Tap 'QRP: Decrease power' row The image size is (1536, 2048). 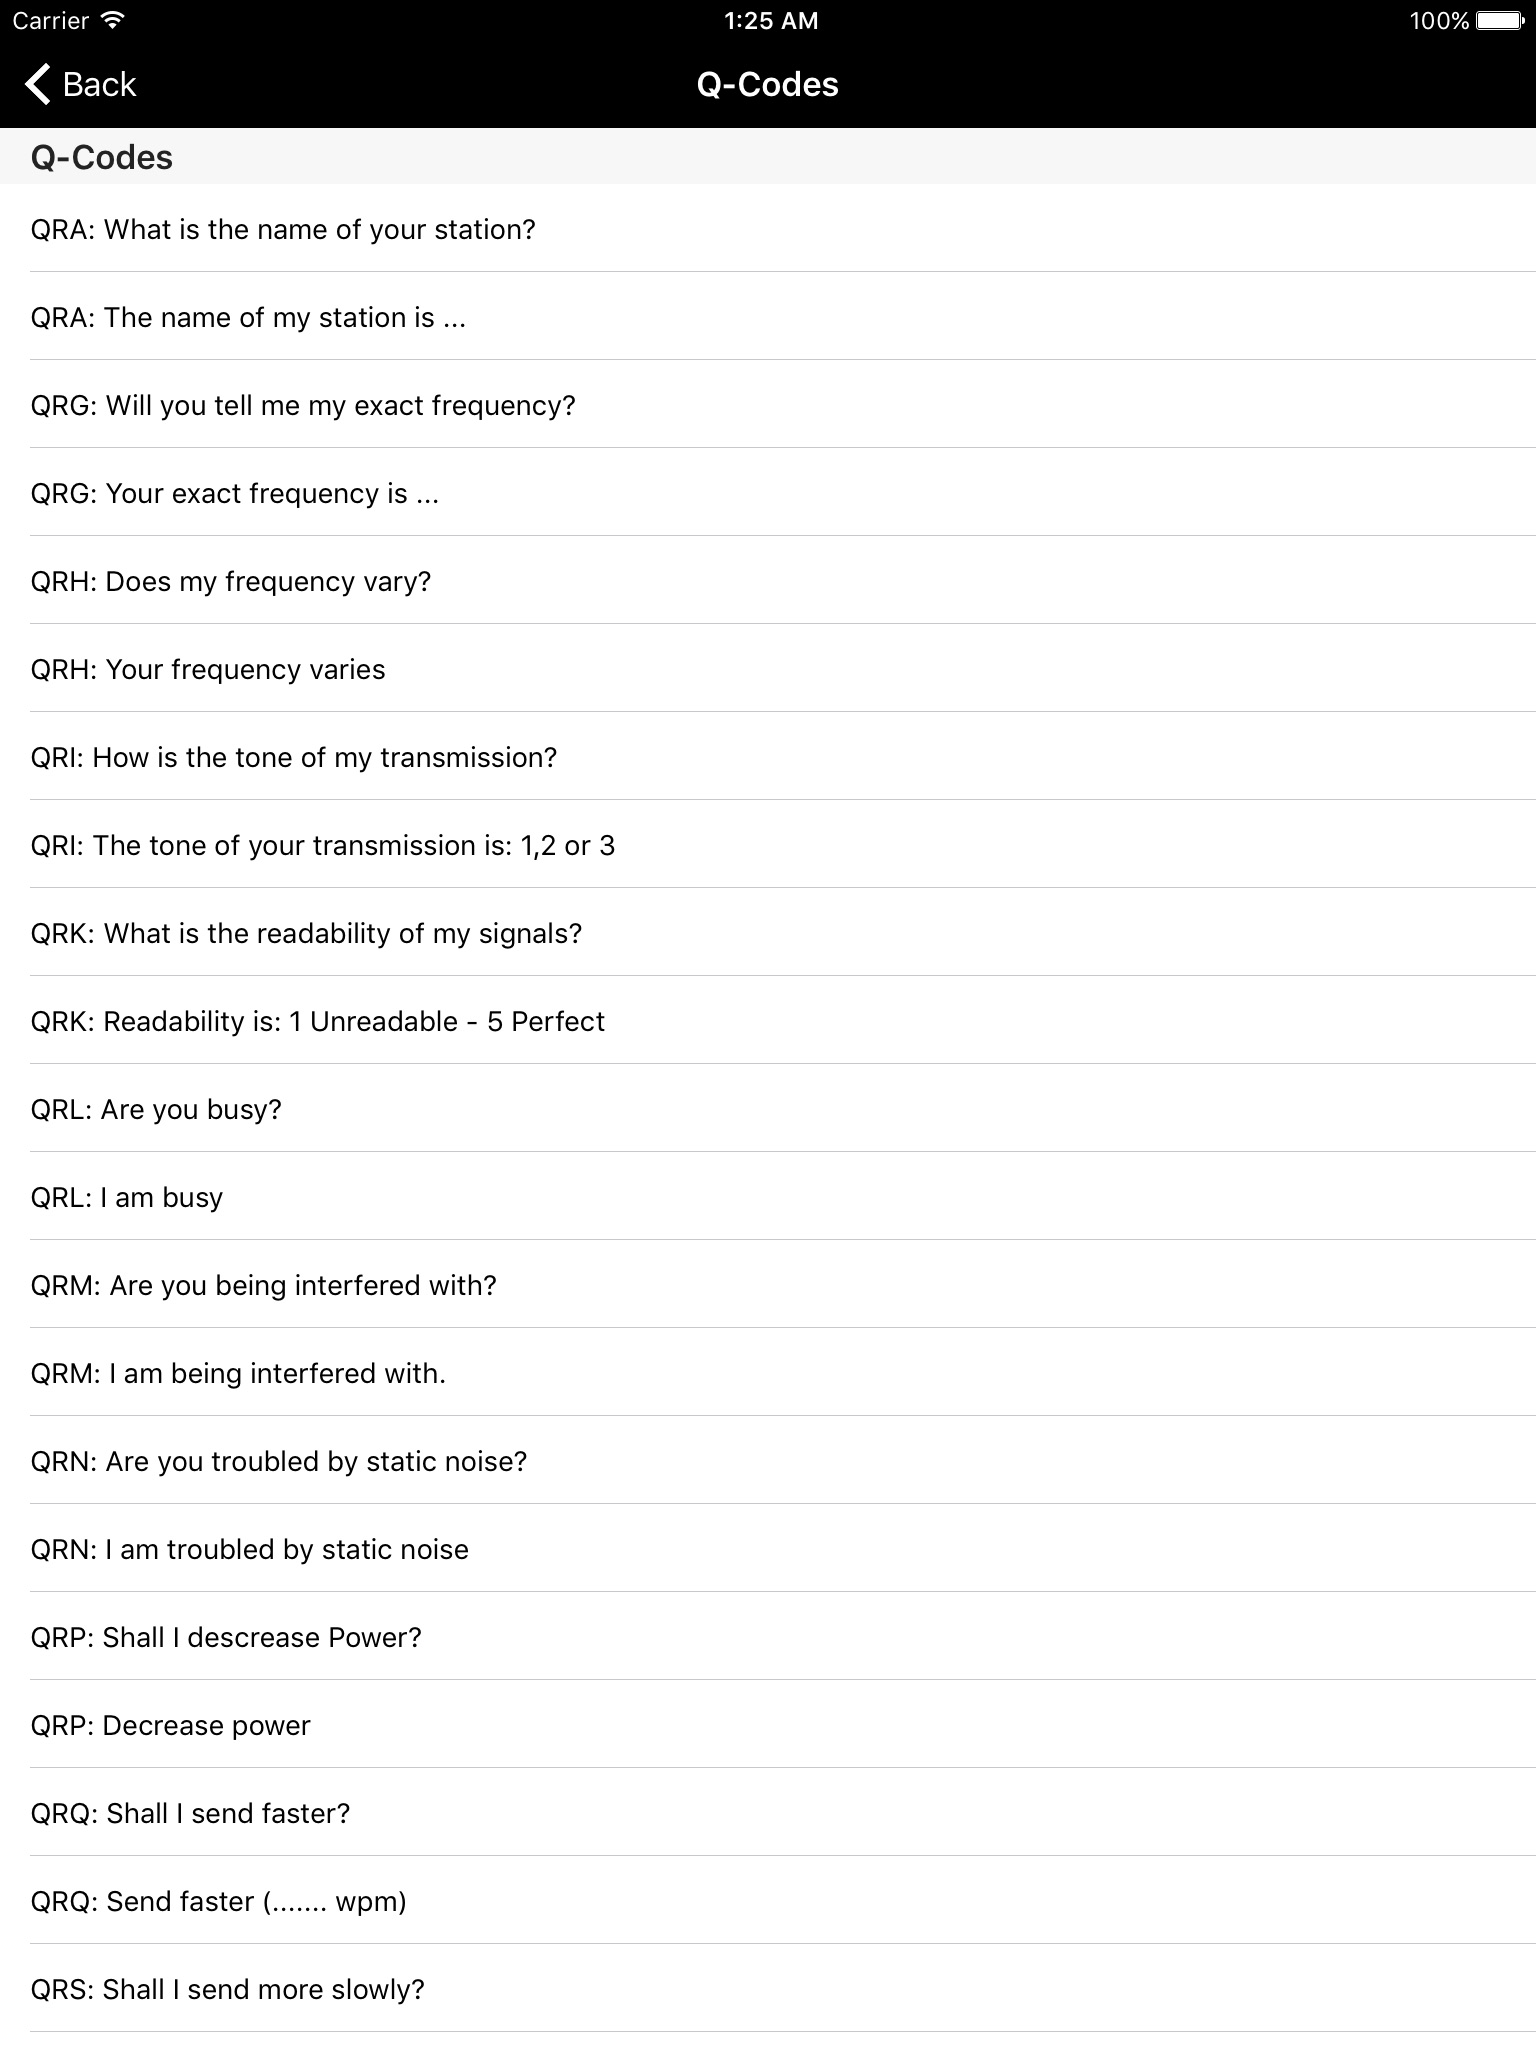171,1726
